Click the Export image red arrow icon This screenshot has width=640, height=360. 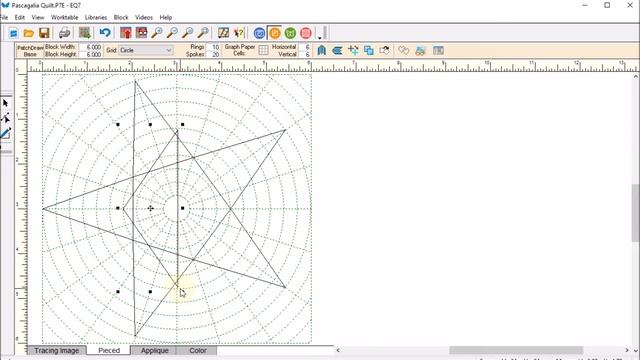pyautogui.click(x=126, y=33)
